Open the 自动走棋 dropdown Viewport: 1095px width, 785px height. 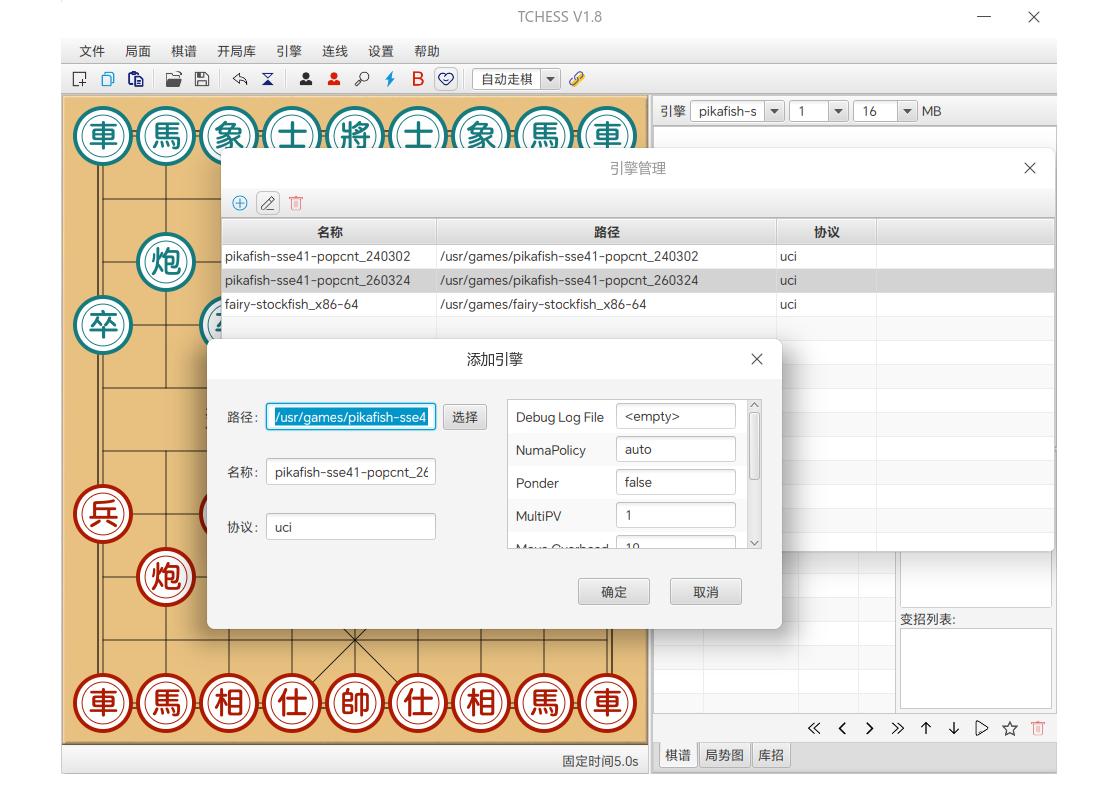pos(551,79)
